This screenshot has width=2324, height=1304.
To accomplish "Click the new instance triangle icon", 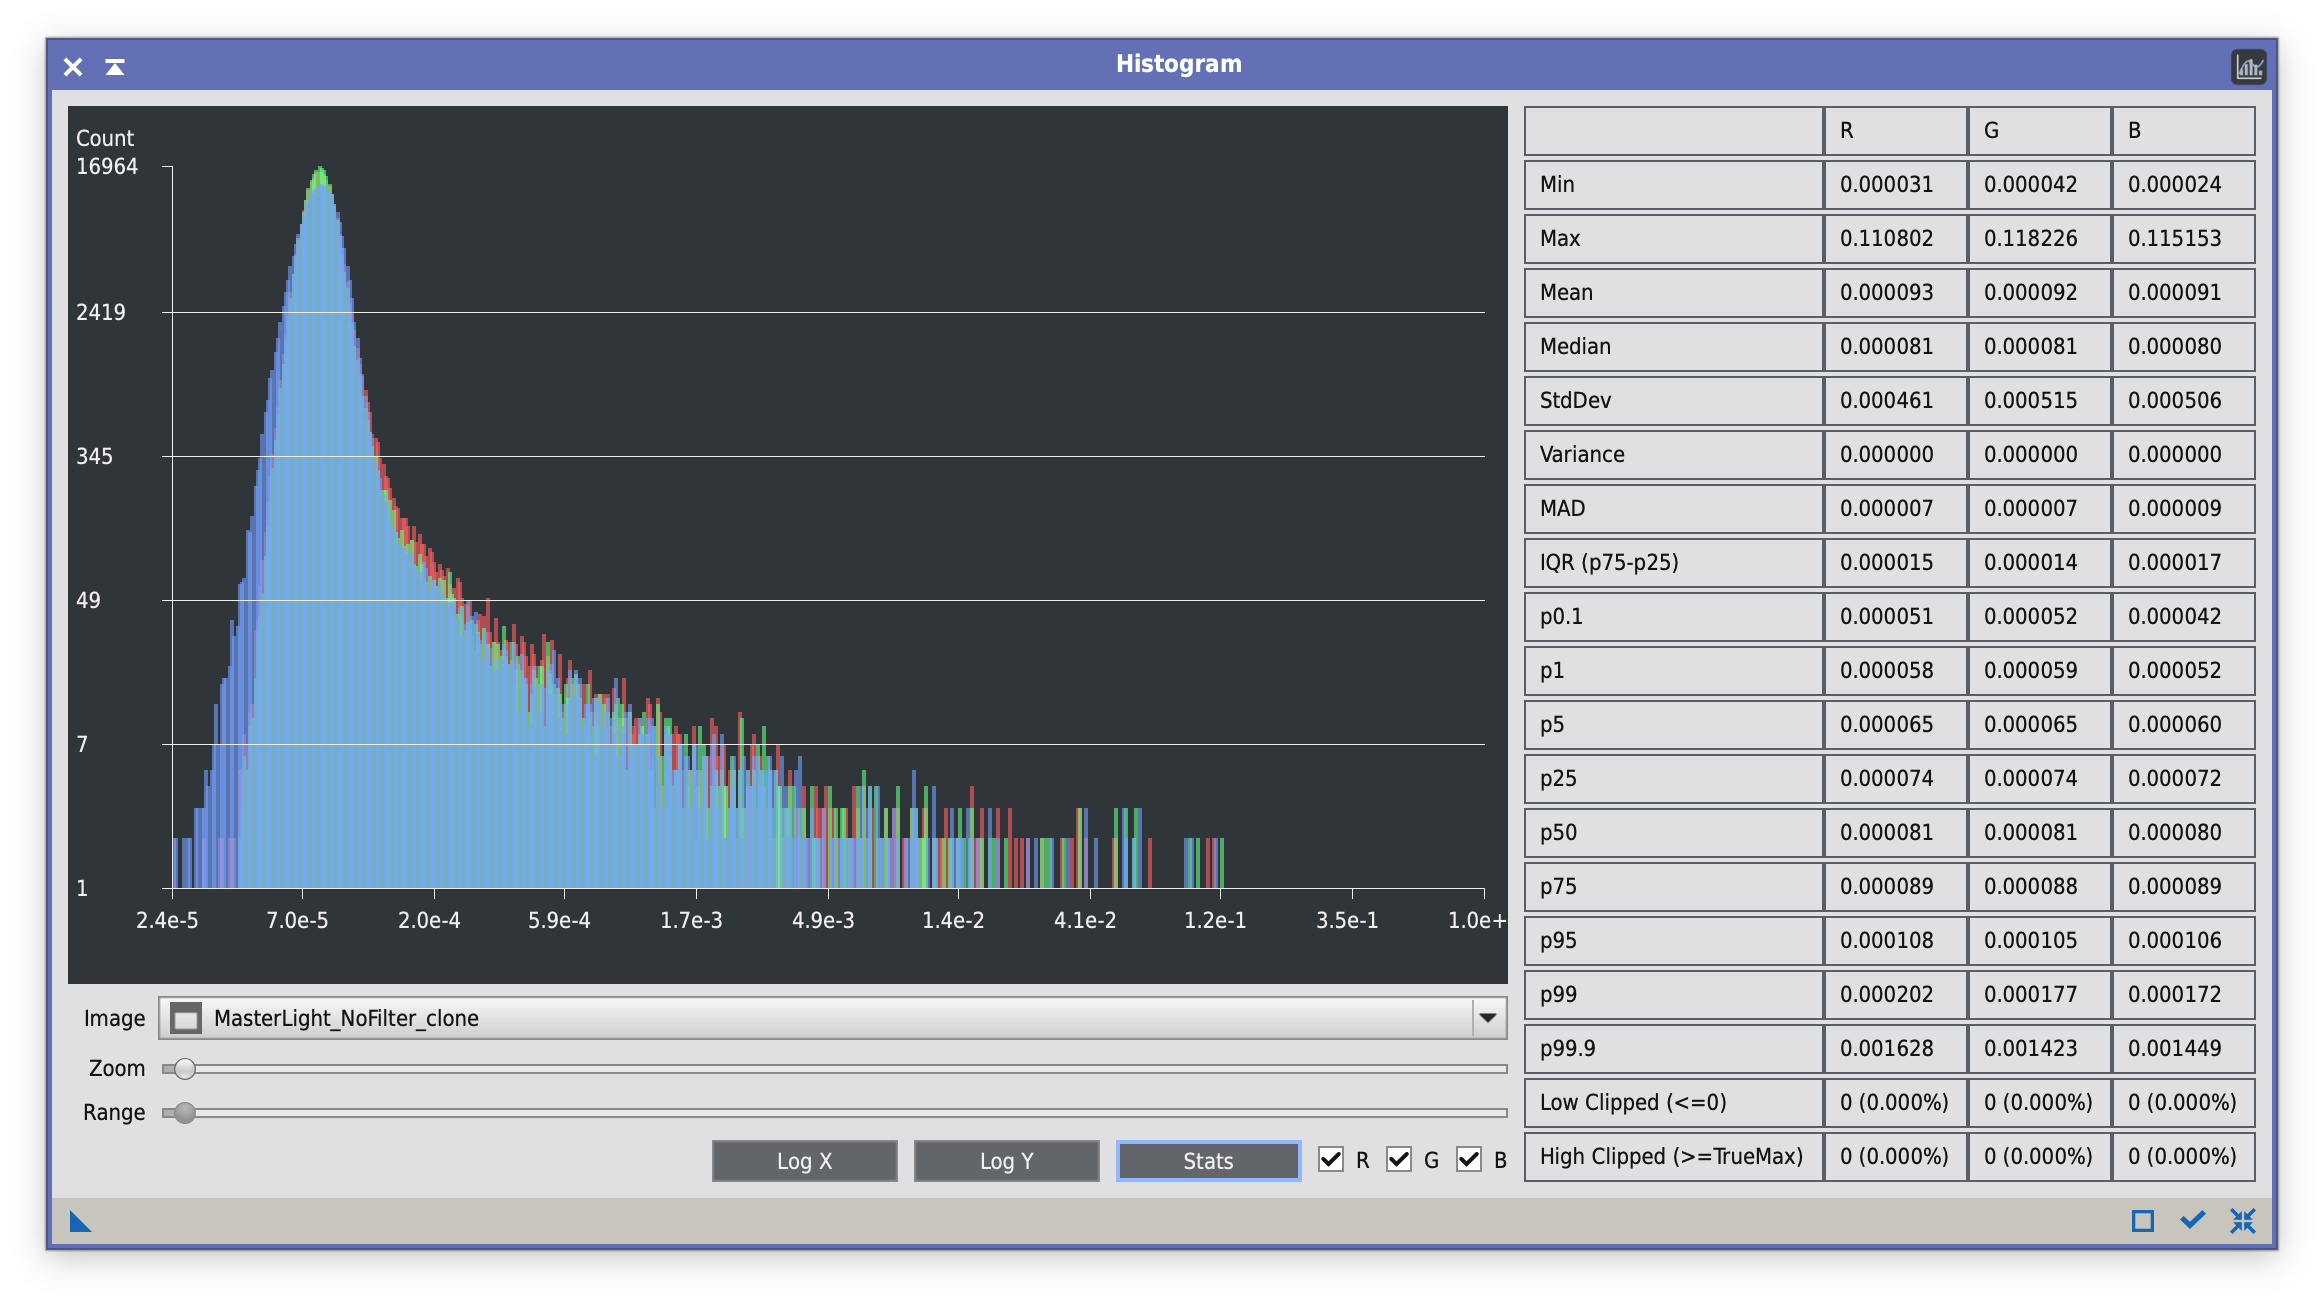I will (80, 1221).
